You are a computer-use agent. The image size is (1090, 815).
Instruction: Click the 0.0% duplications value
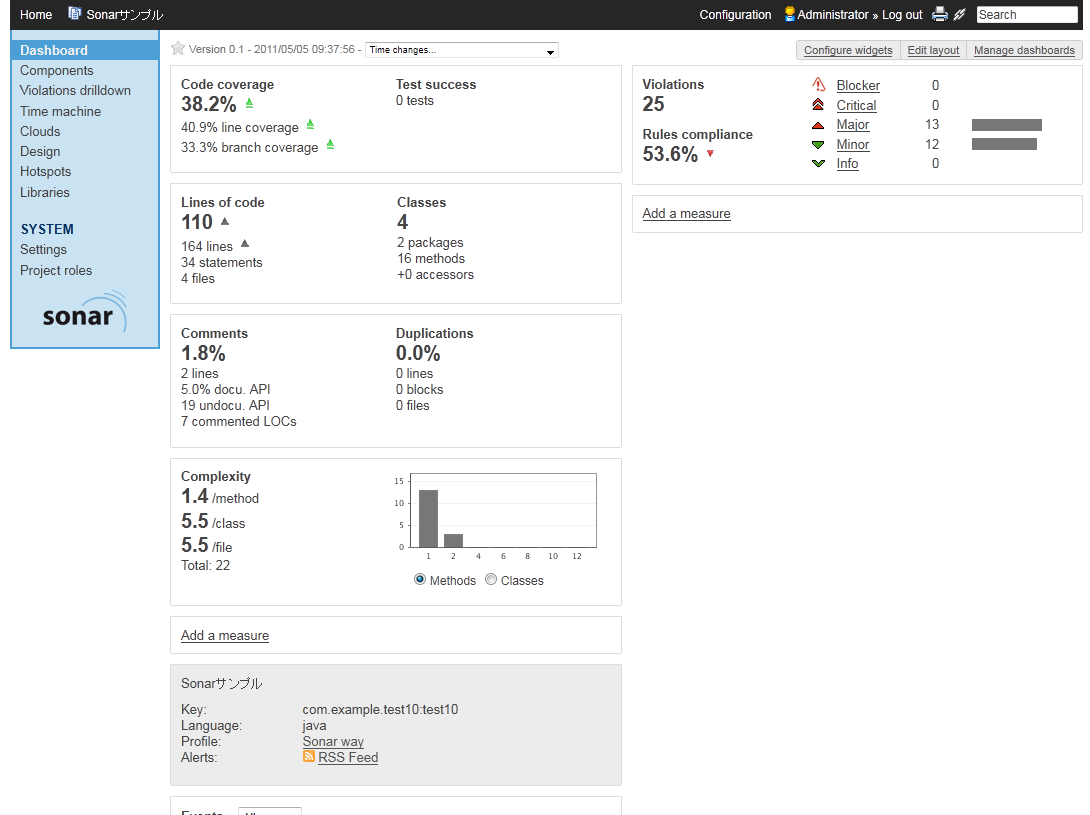click(x=418, y=353)
